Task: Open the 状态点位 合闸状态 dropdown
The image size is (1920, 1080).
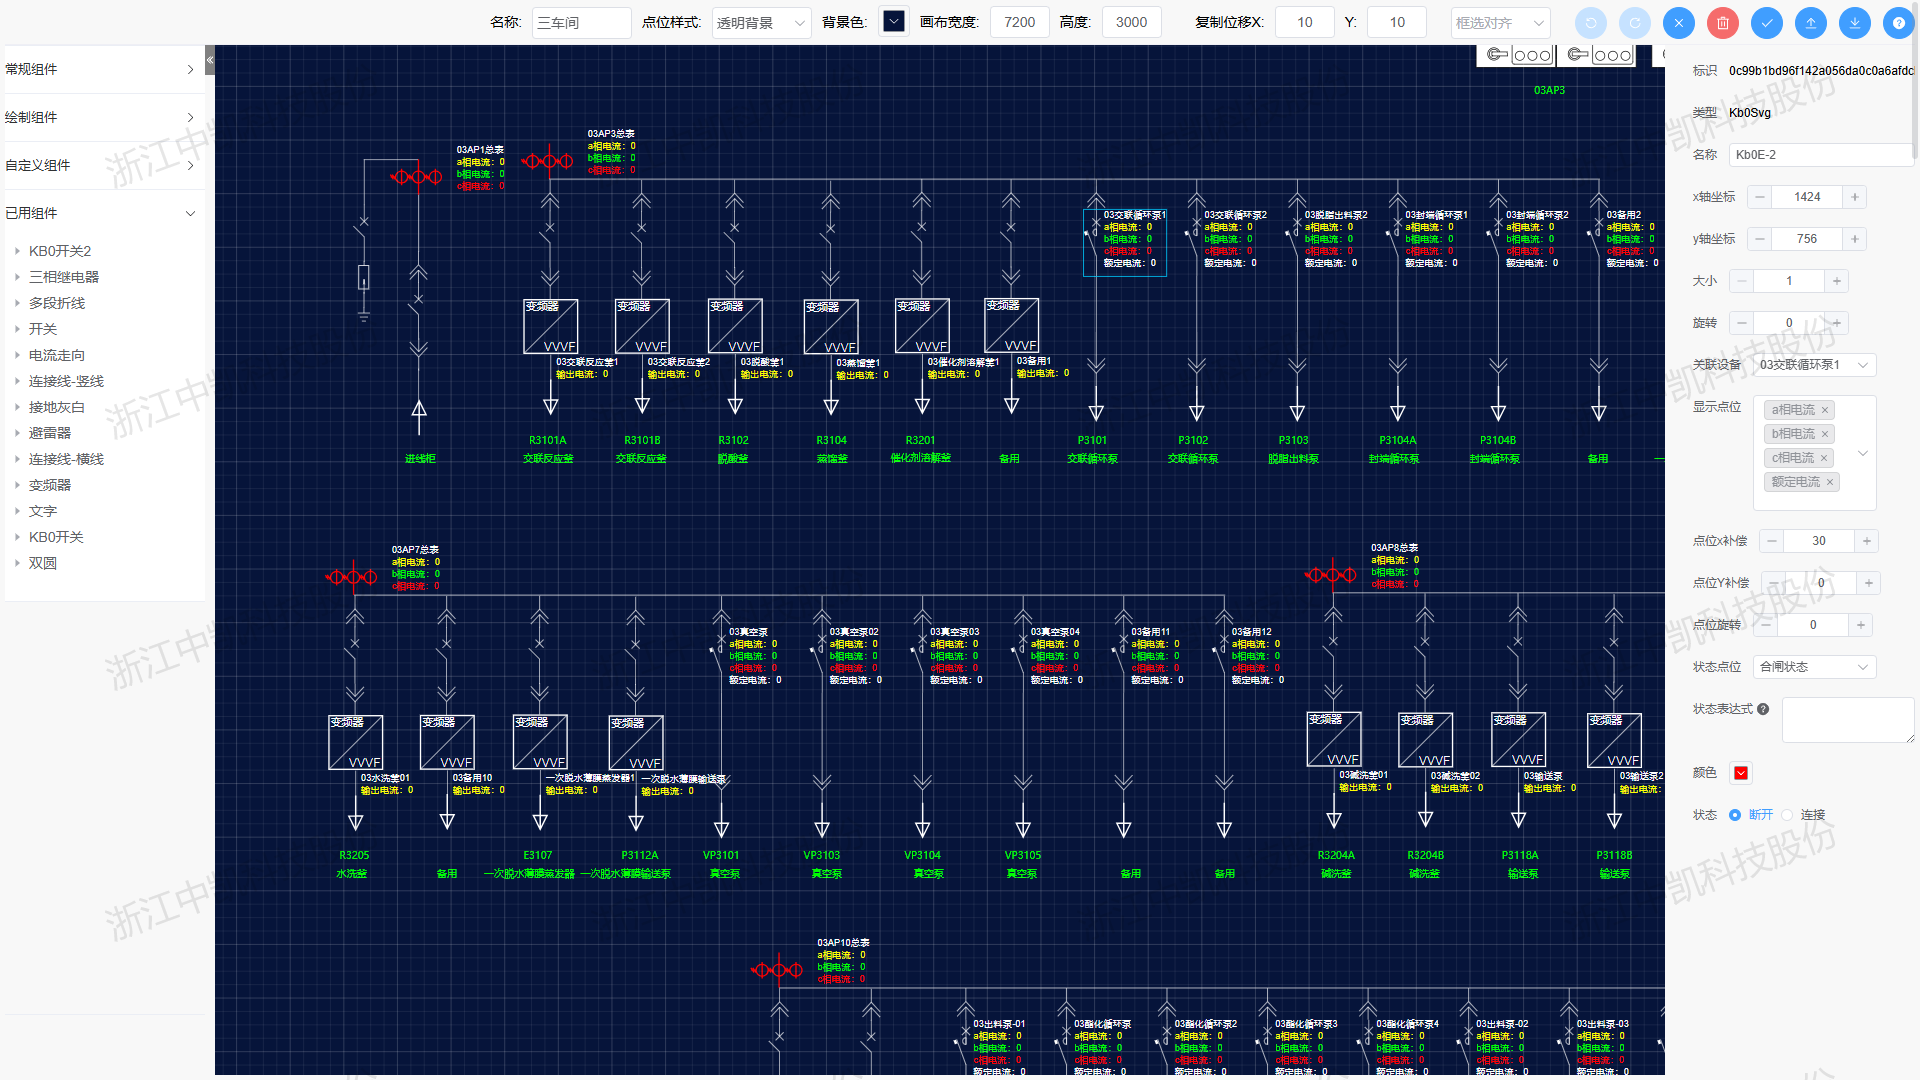Action: tap(1814, 667)
